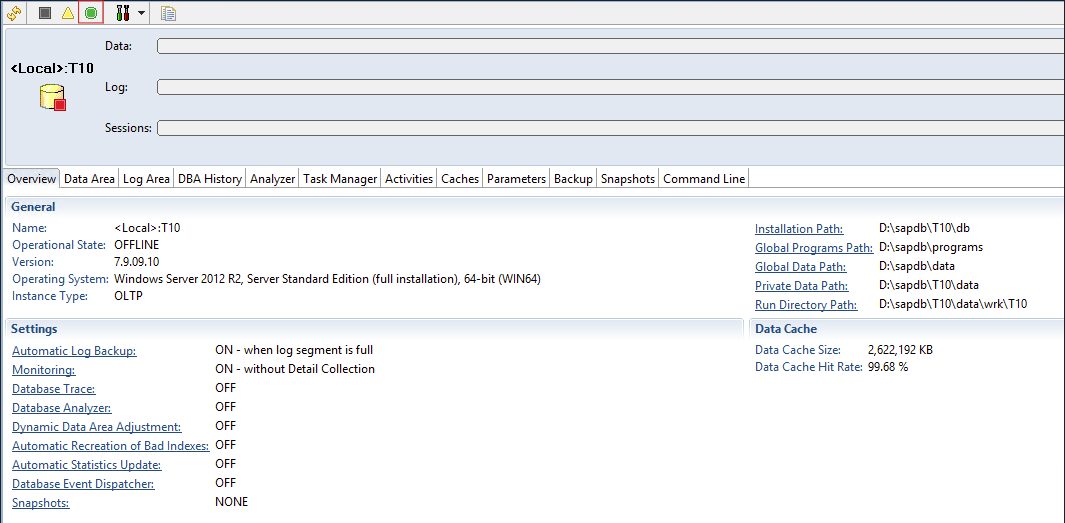Click the yellow refresh arrows icon
This screenshot has width=1065, height=523.
pyautogui.click(x=14, y=12)
